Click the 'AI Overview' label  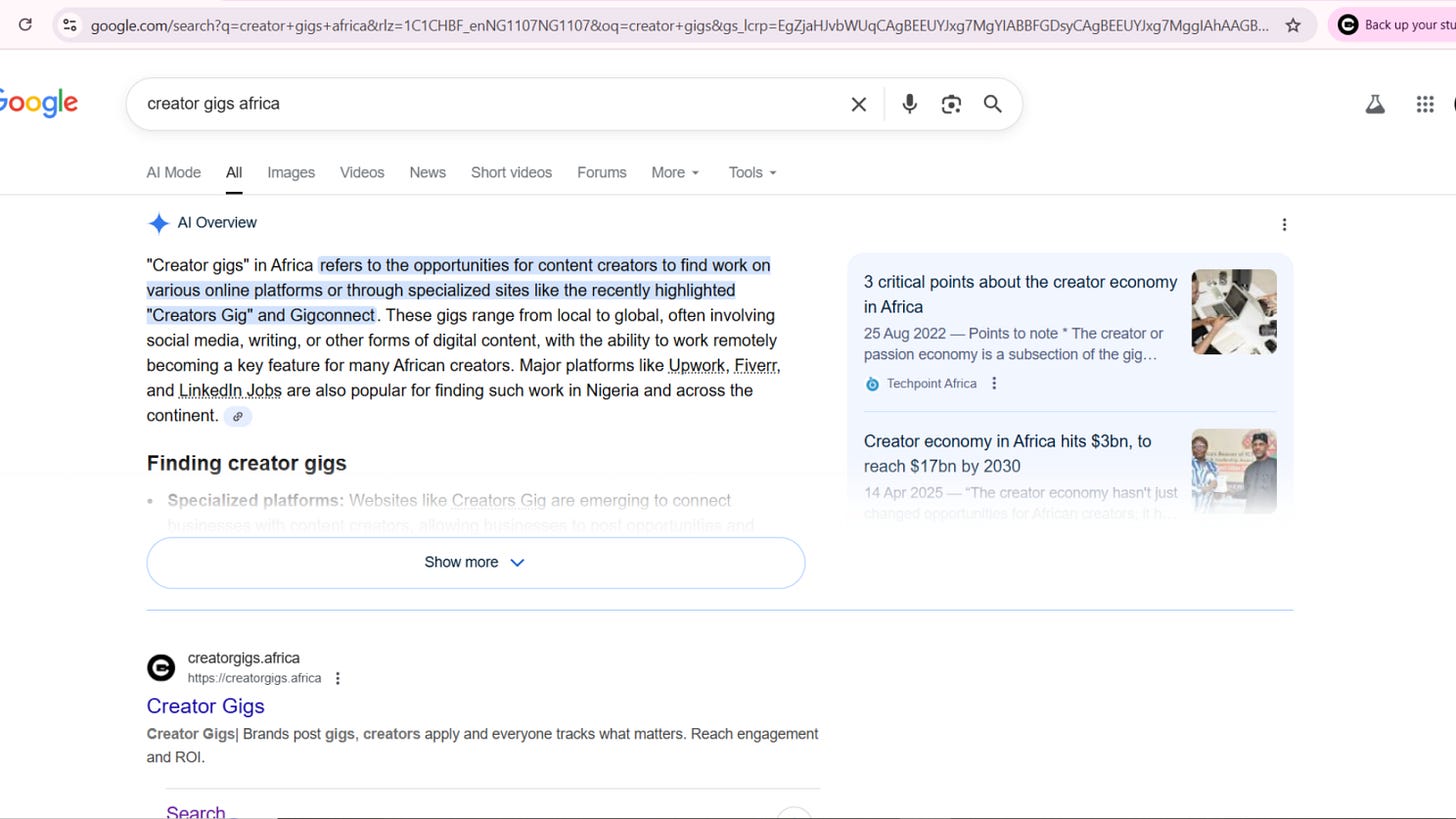(217, 223)
